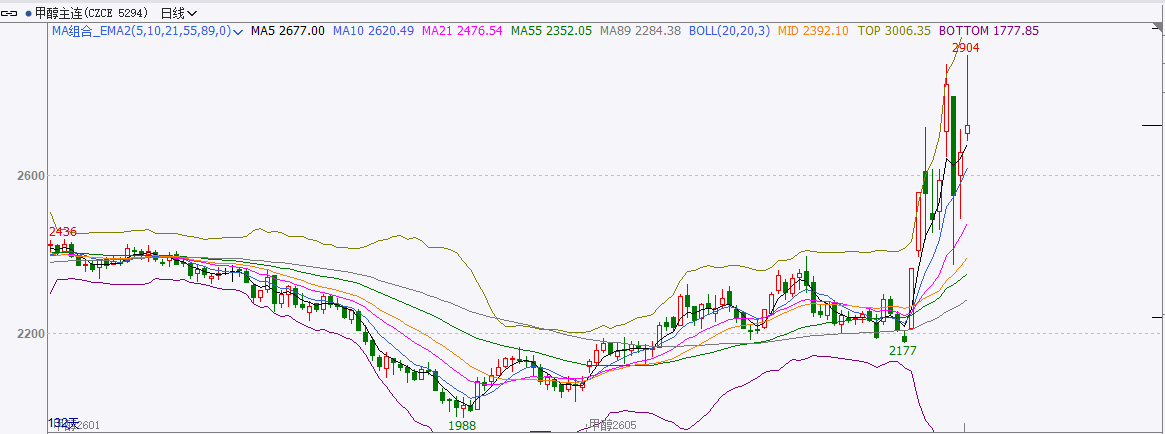Click the green MA55 2352.05 label

click(x=551, y=32)
